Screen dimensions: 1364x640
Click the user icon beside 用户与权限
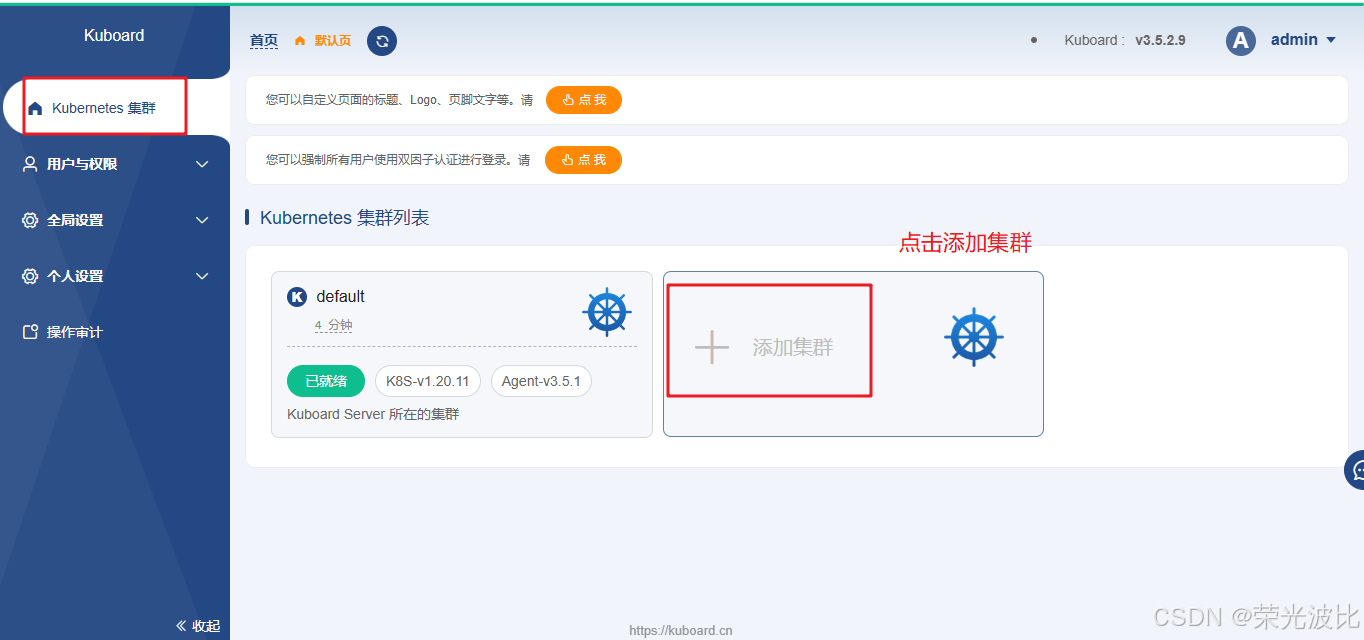[30, 164]
